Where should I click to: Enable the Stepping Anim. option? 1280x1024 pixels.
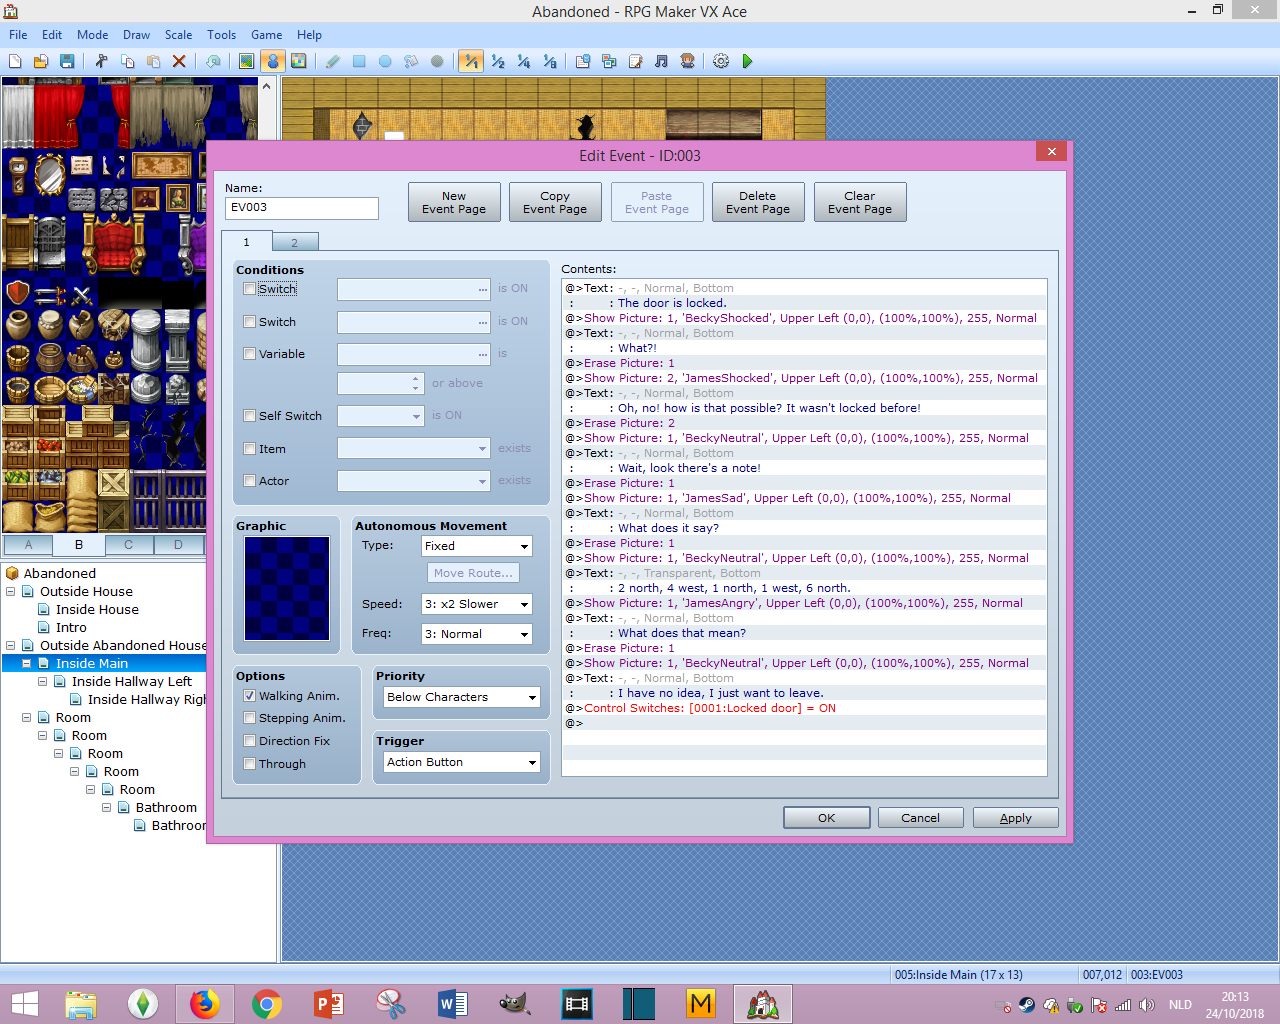click(250, 718)
